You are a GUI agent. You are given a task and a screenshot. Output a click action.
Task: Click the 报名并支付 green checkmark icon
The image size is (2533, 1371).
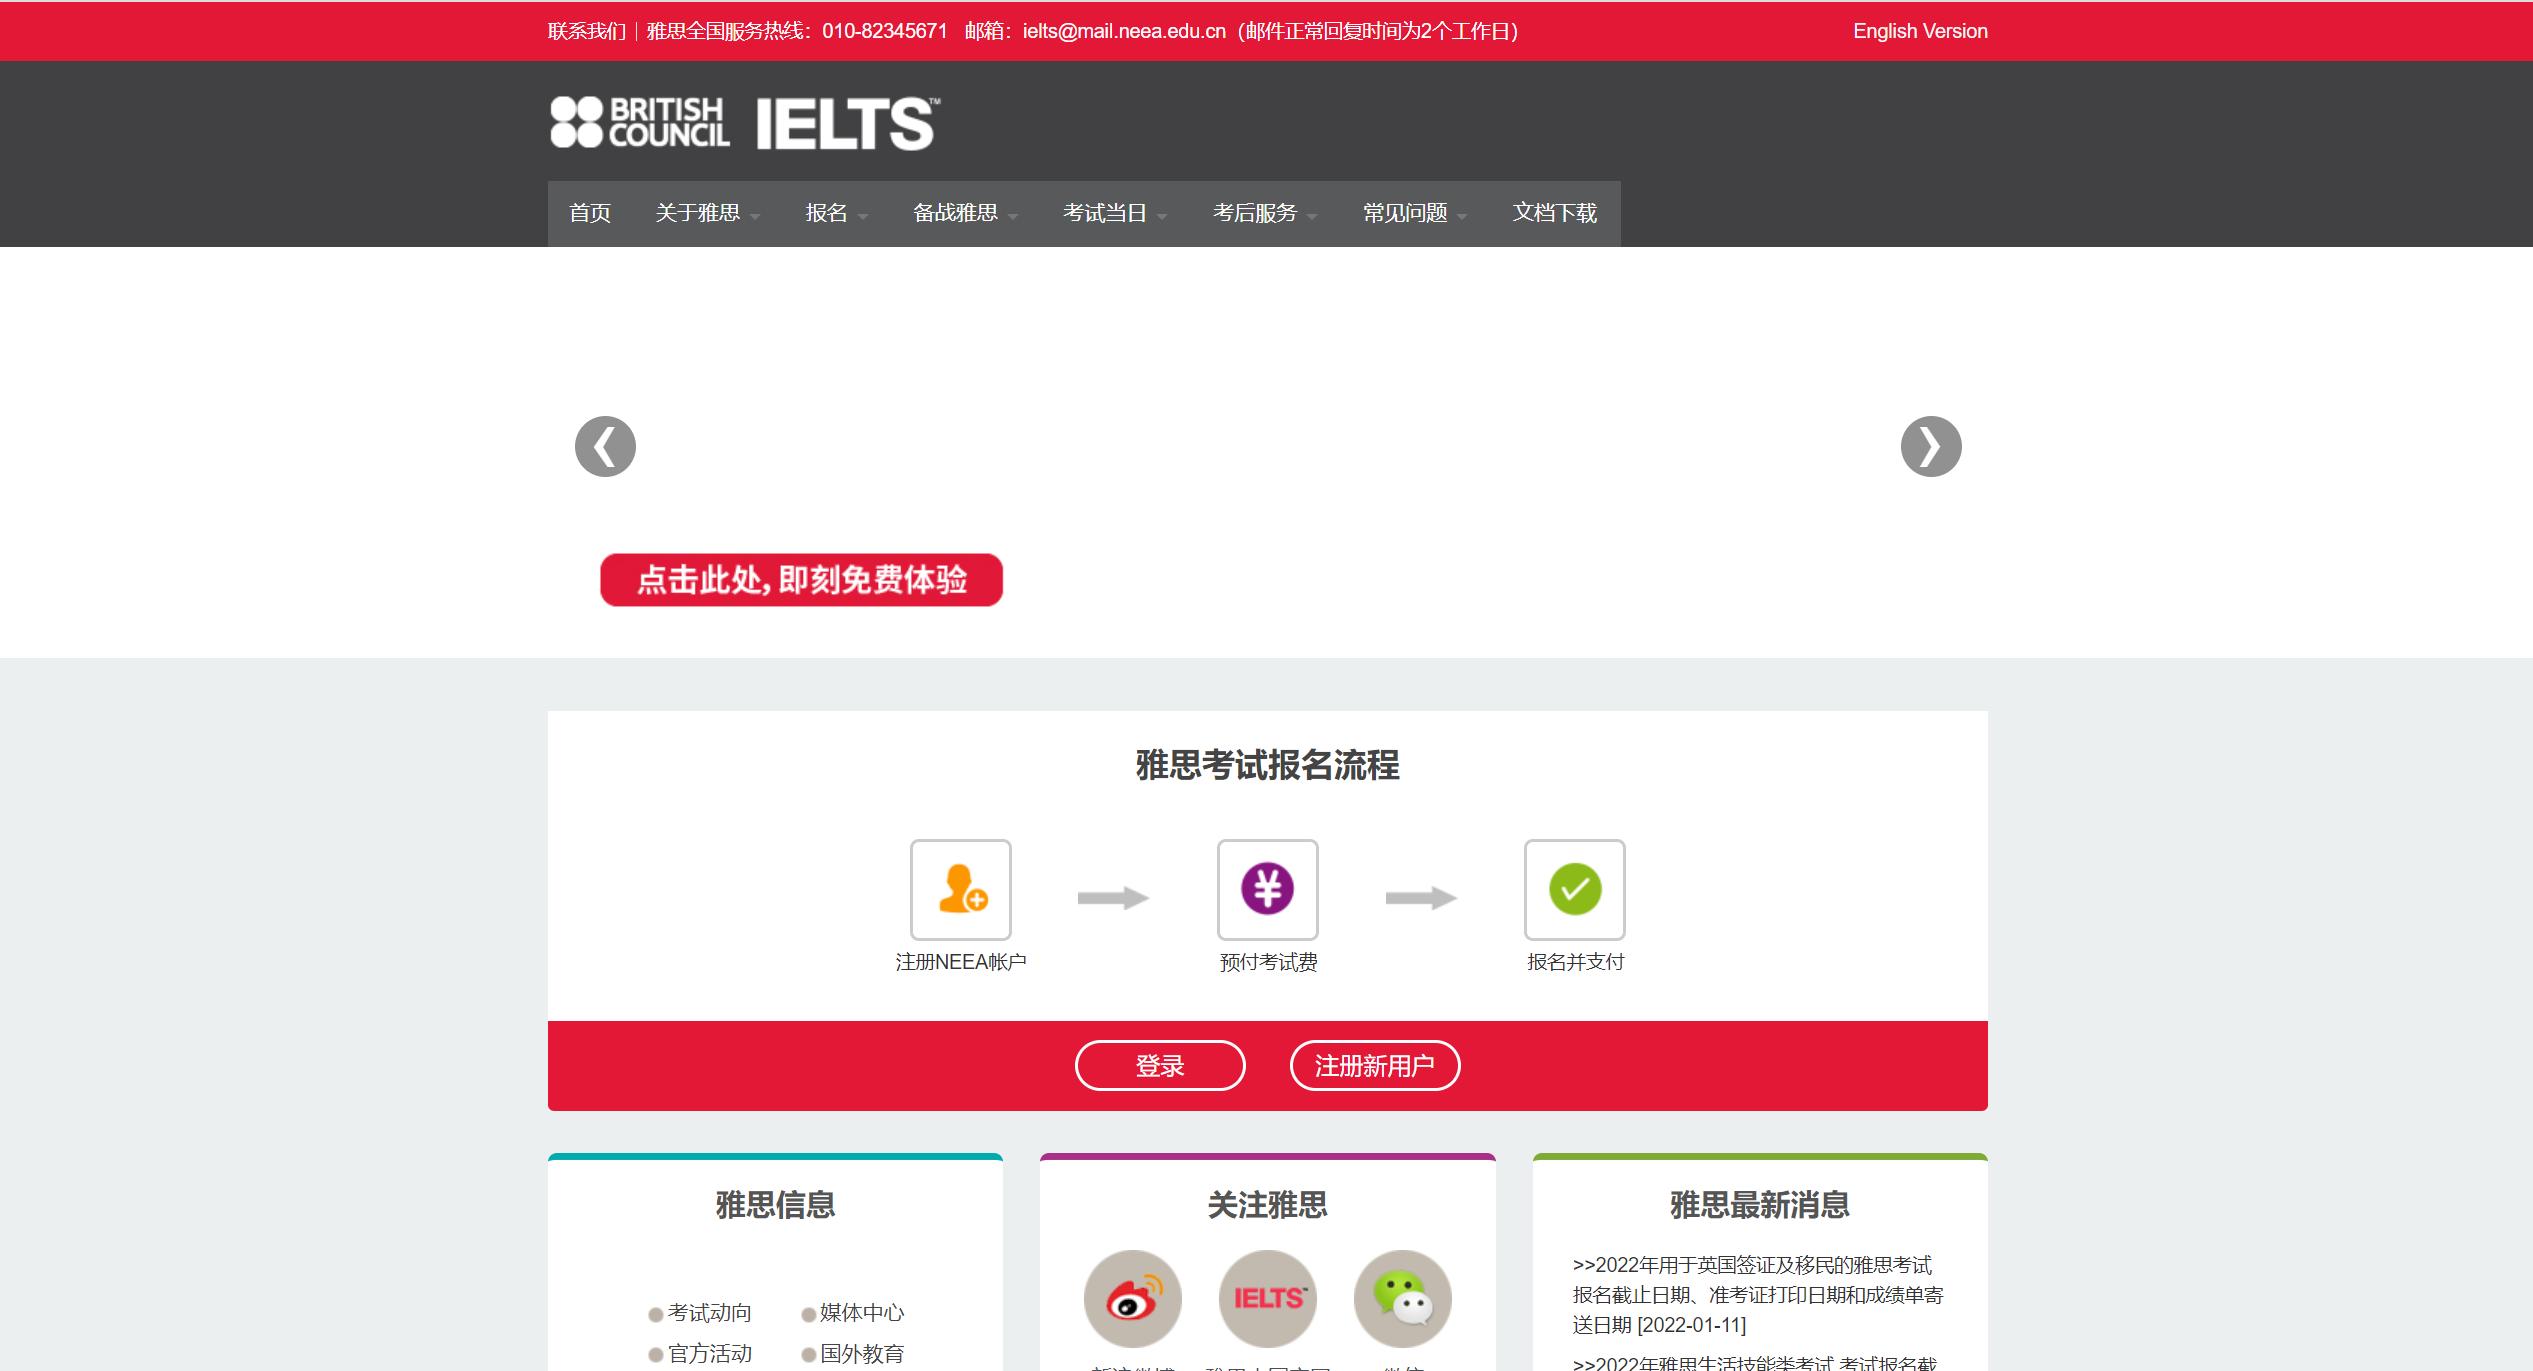coord(1573,891)
